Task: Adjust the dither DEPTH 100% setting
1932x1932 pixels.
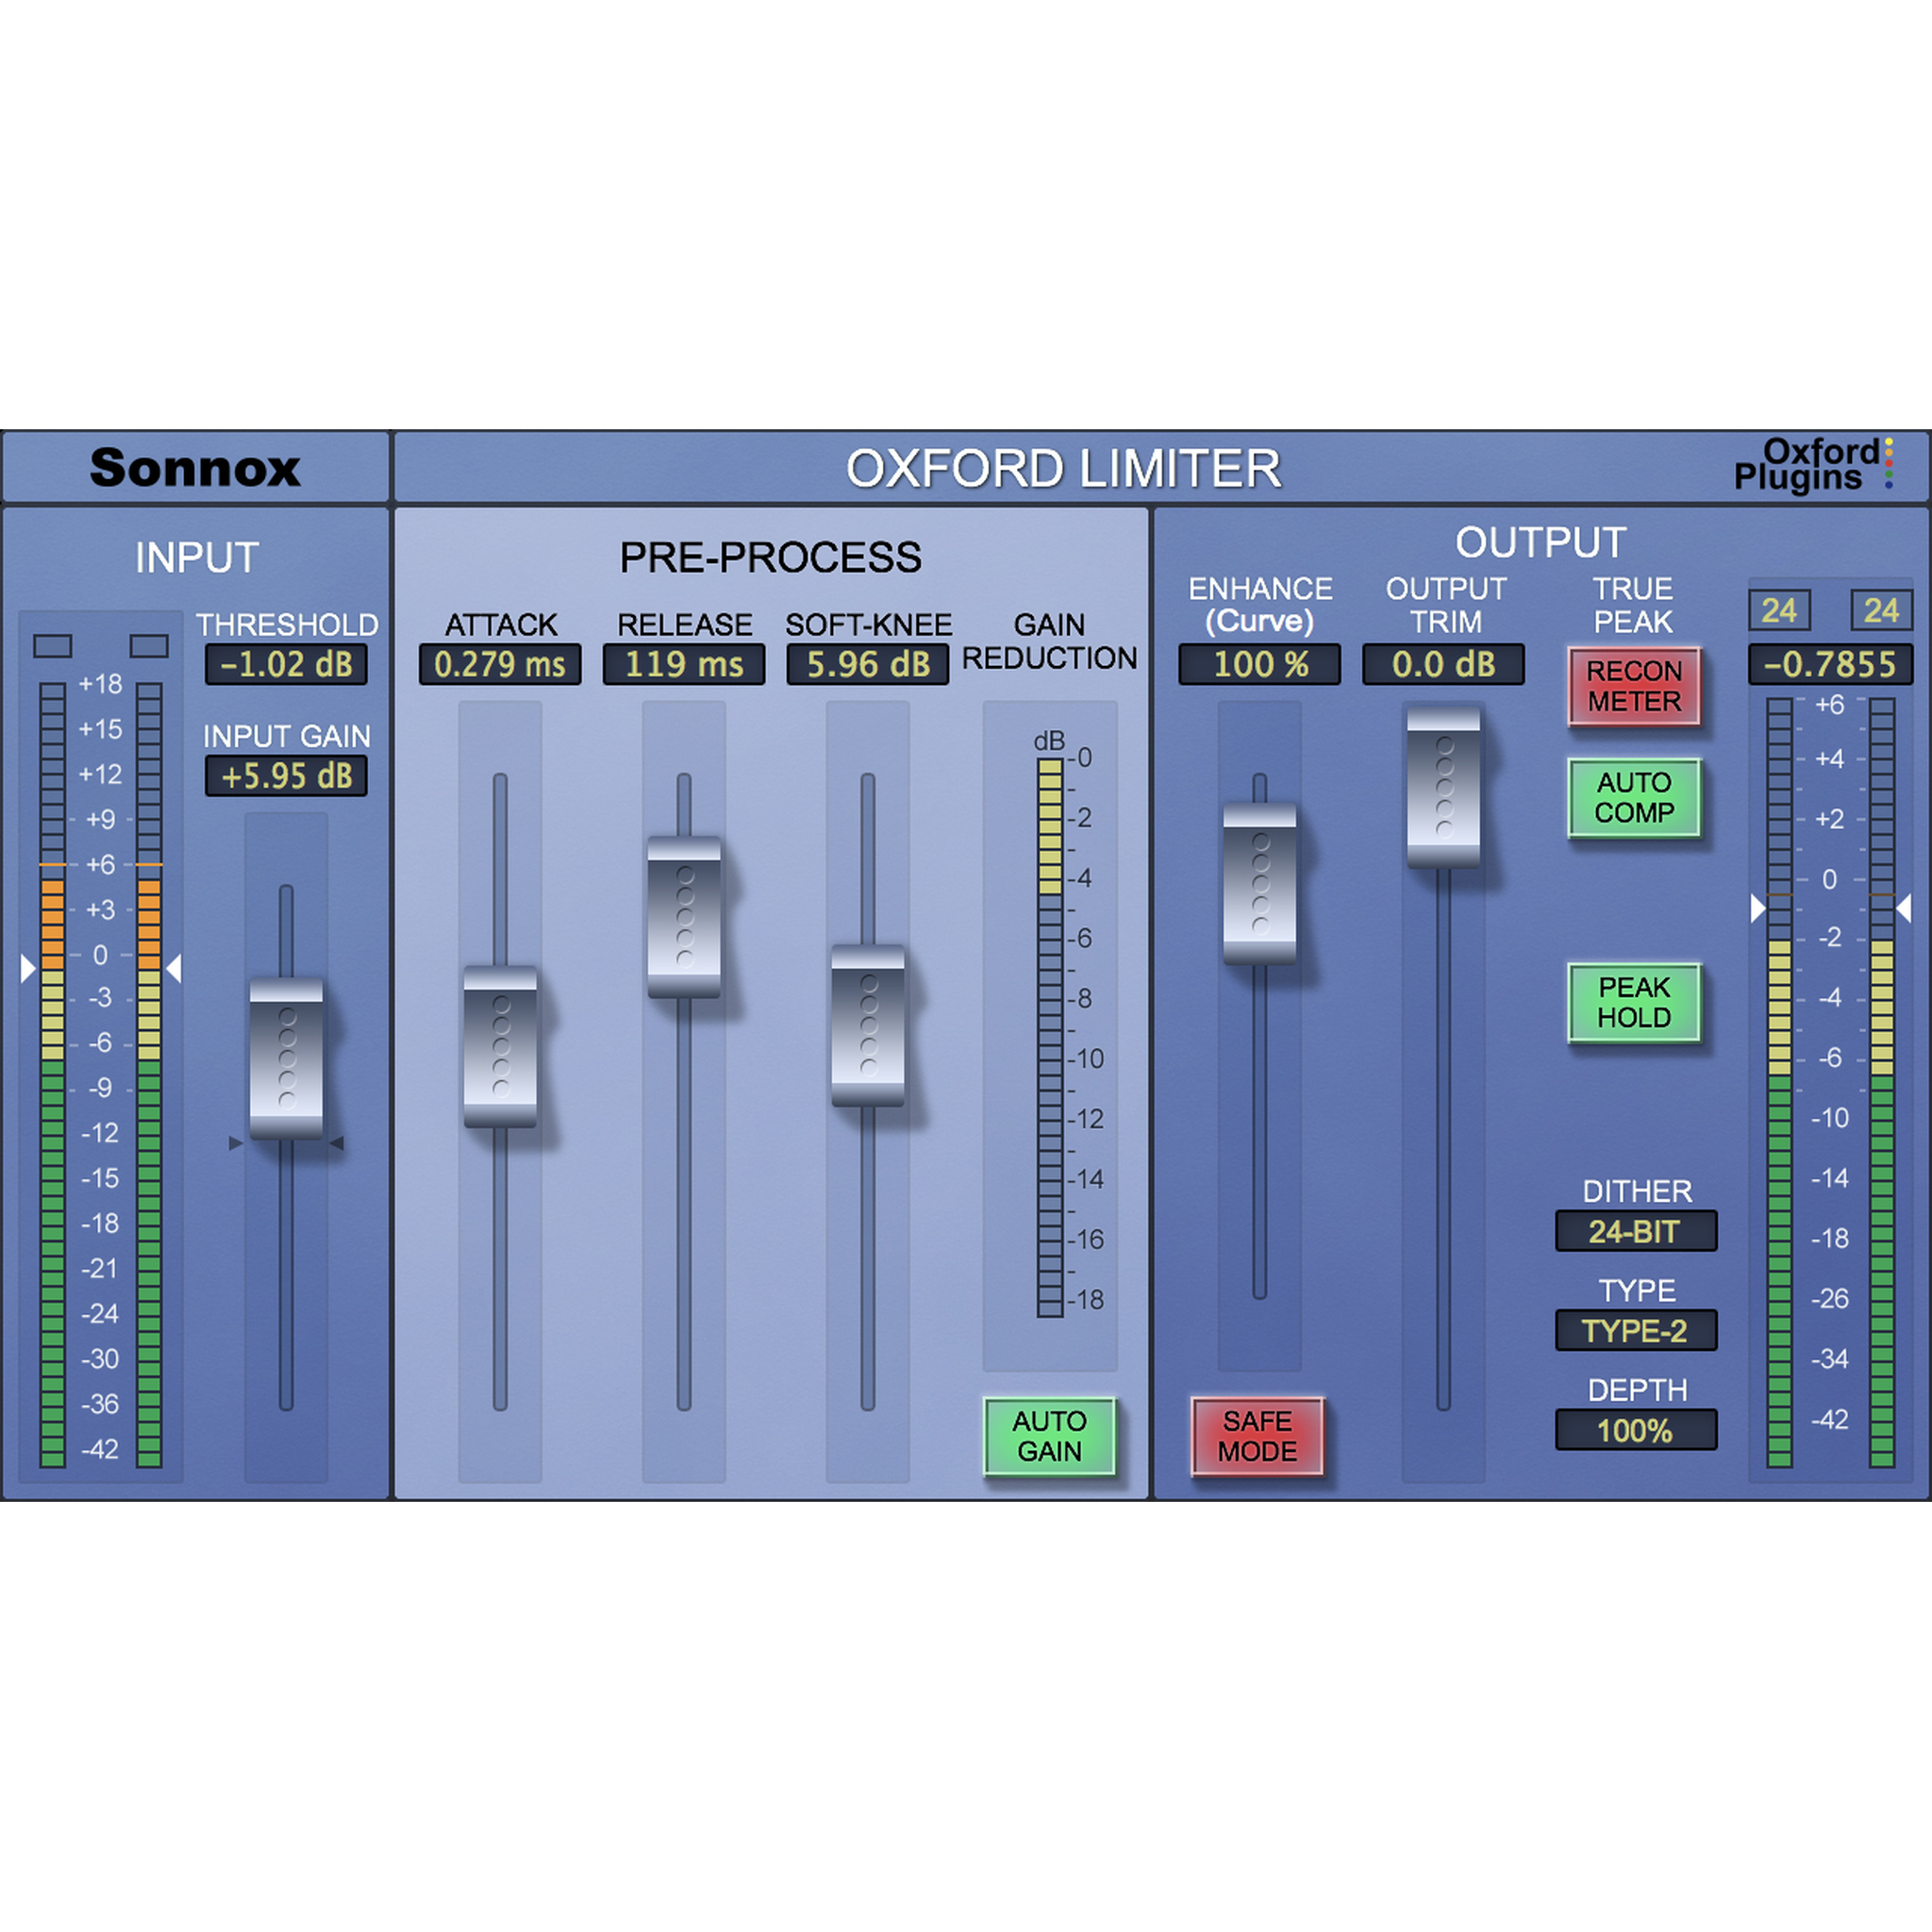Action: click(x=1635, y=1430)
